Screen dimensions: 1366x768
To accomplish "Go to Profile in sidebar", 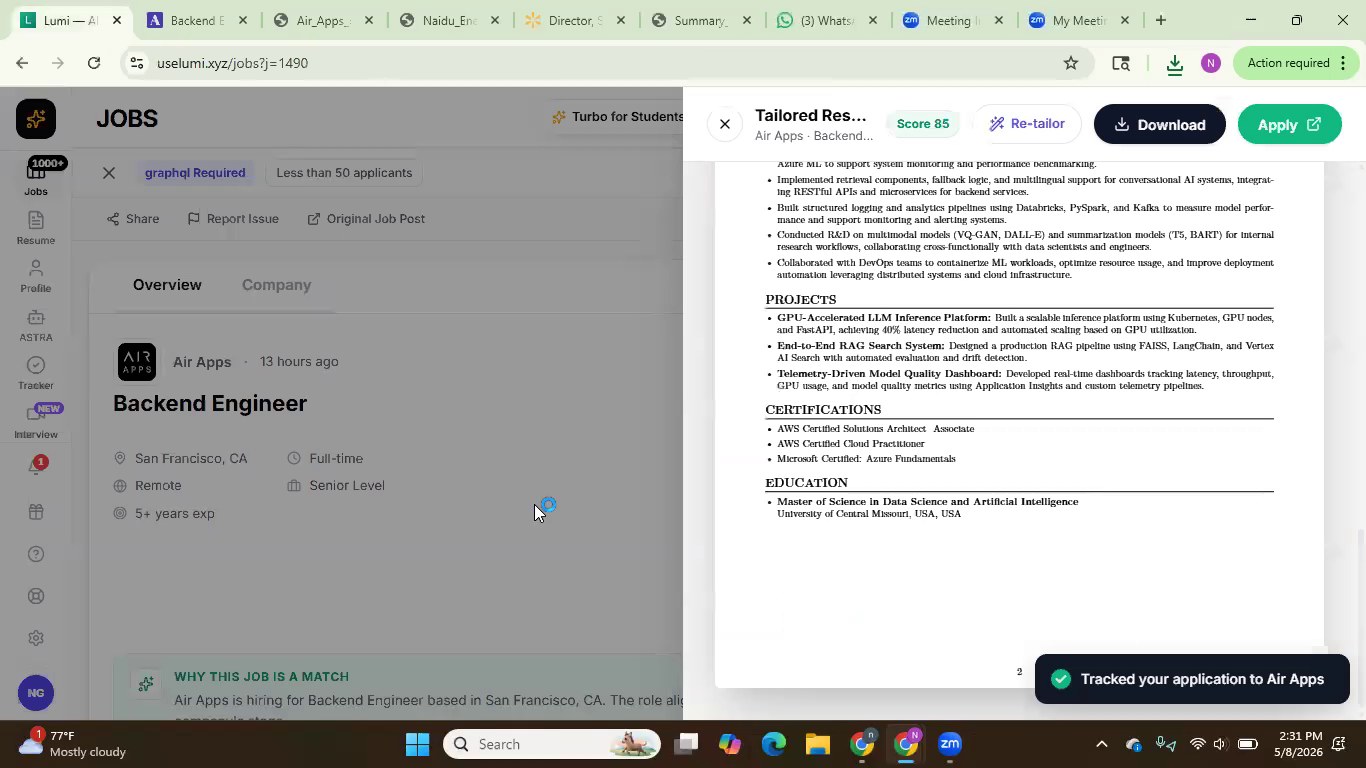I will 36,277.
